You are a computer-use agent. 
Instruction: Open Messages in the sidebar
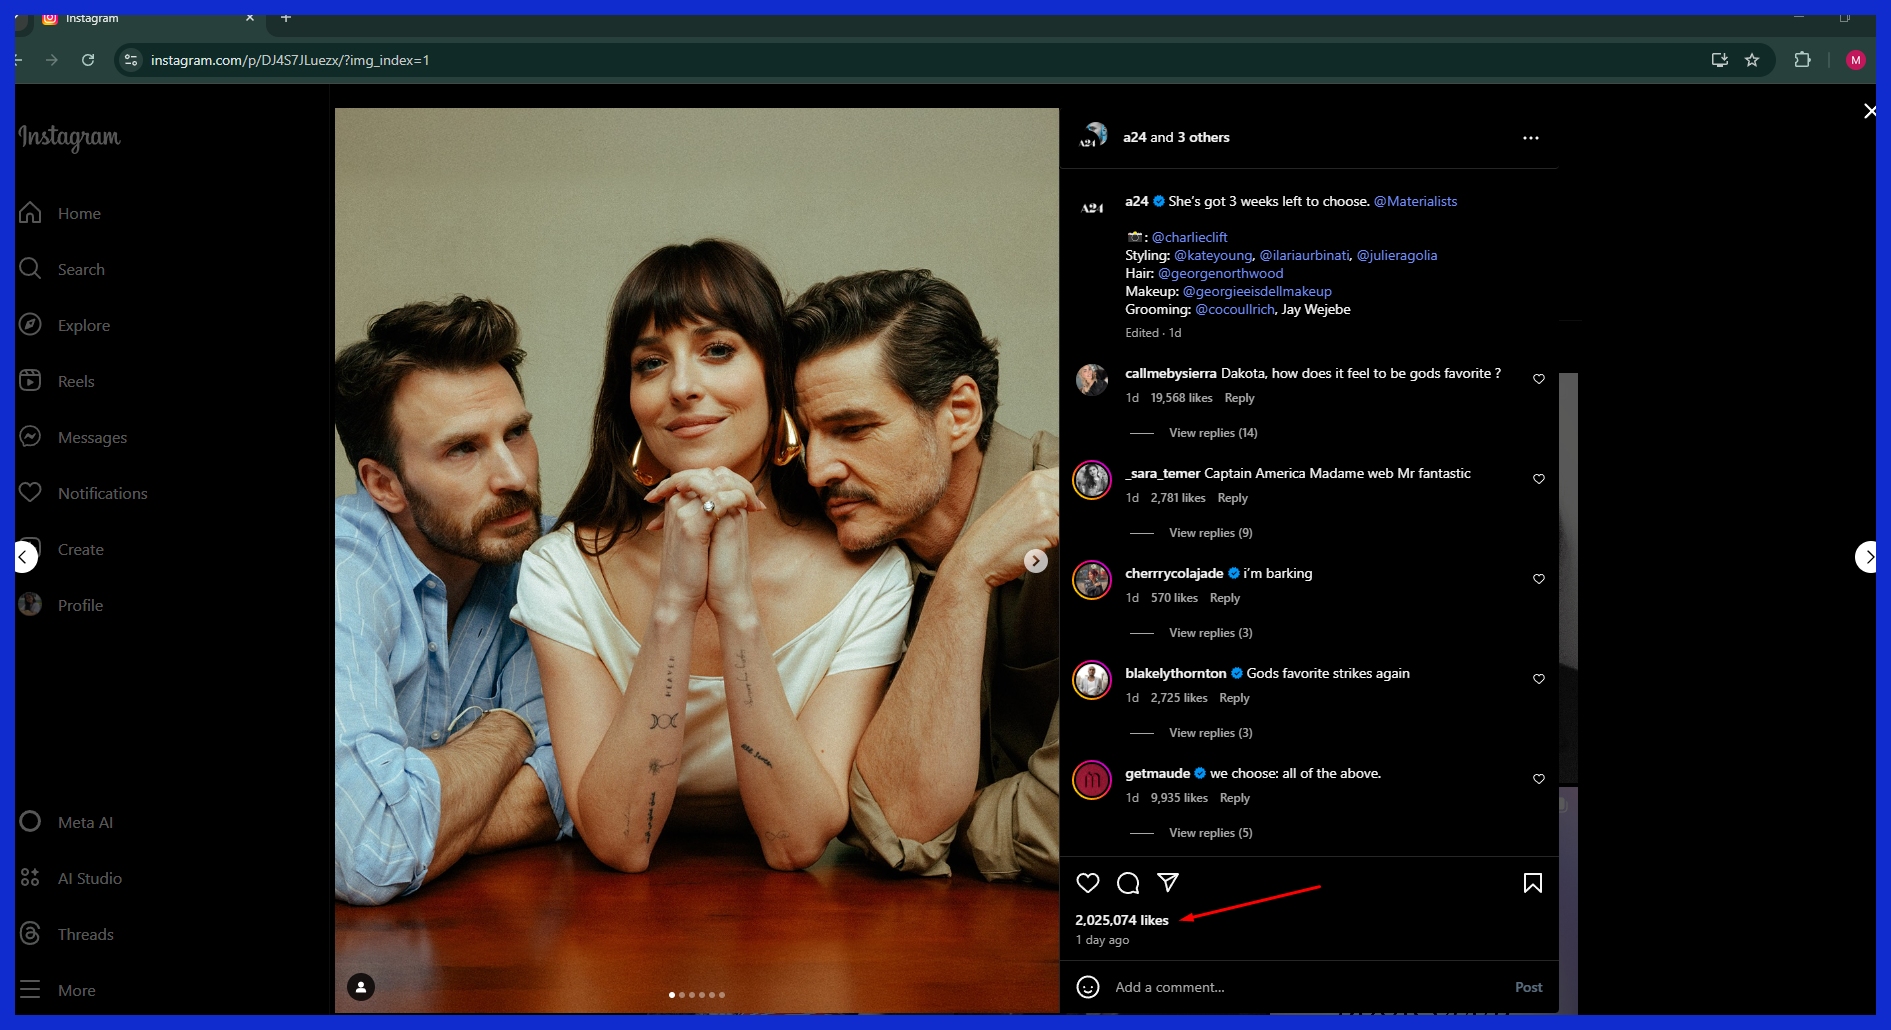73,437
